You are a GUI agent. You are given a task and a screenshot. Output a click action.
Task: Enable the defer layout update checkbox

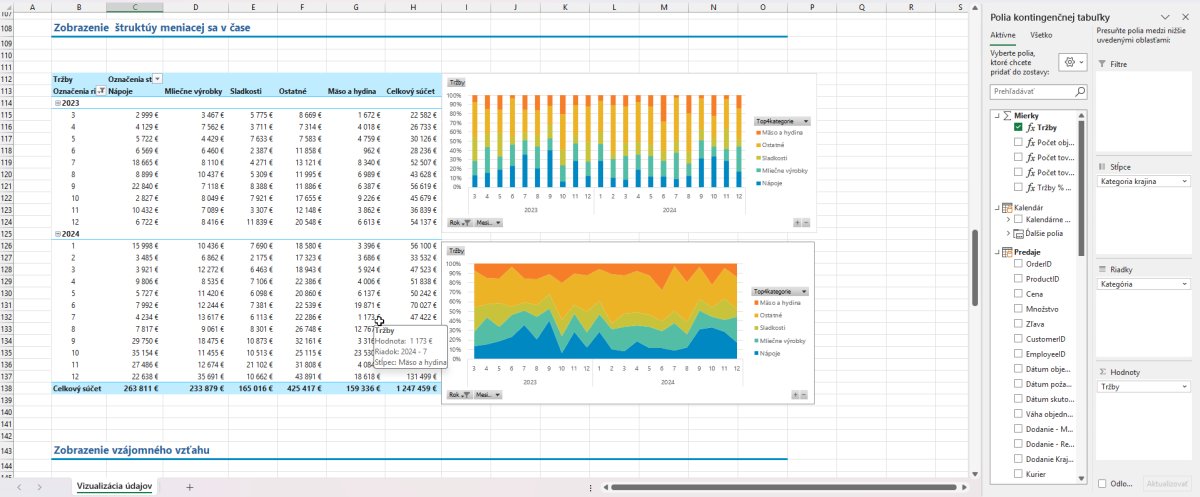1102,483
